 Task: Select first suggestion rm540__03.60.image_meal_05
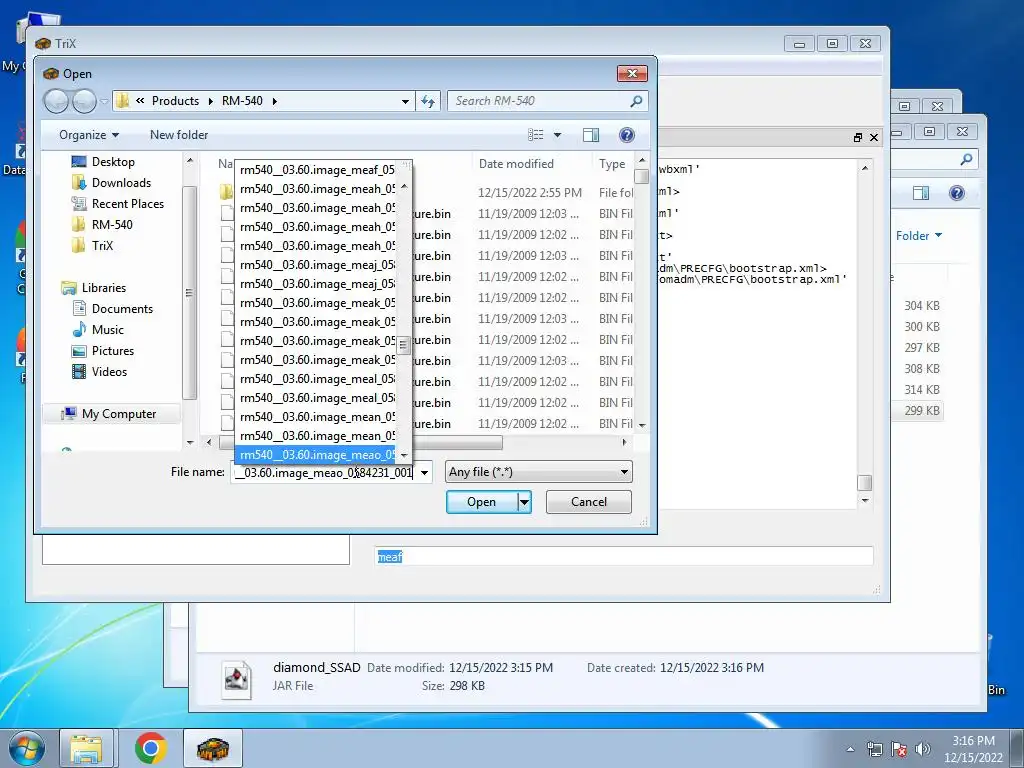(x=317, y=379)
